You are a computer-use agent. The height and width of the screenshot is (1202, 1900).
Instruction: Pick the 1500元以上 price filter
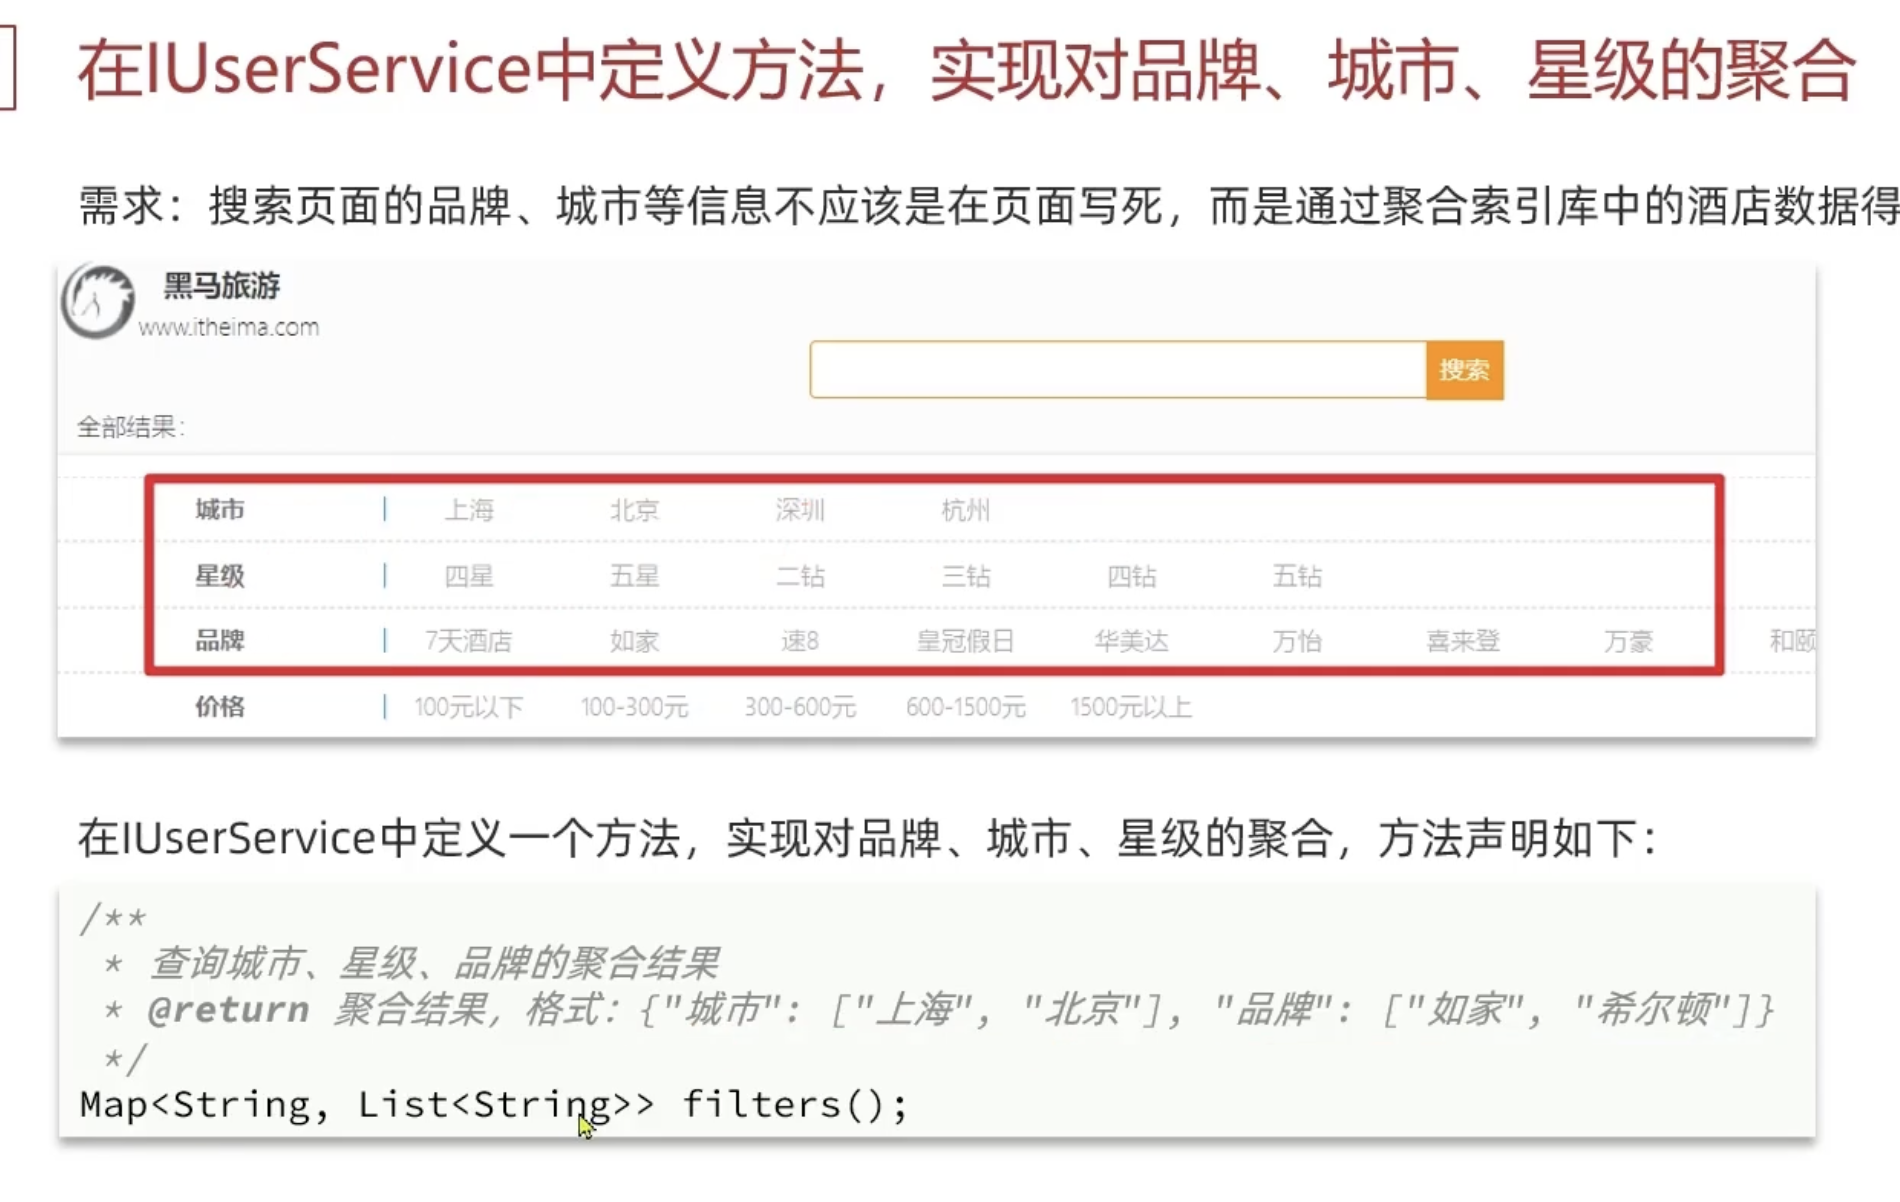(1130, 706)
